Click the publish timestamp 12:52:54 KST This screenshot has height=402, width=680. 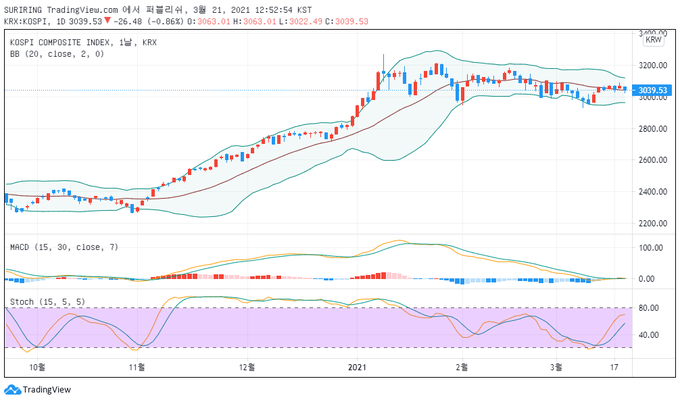click(x=284, y=10)
